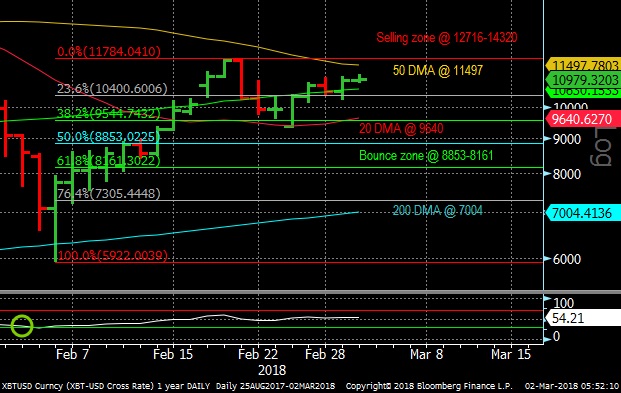This screenshot has height=393, width=621.
Task: Click the 61.8%(8161.3022) Fibonacci label
Action: tap(109, 160)
